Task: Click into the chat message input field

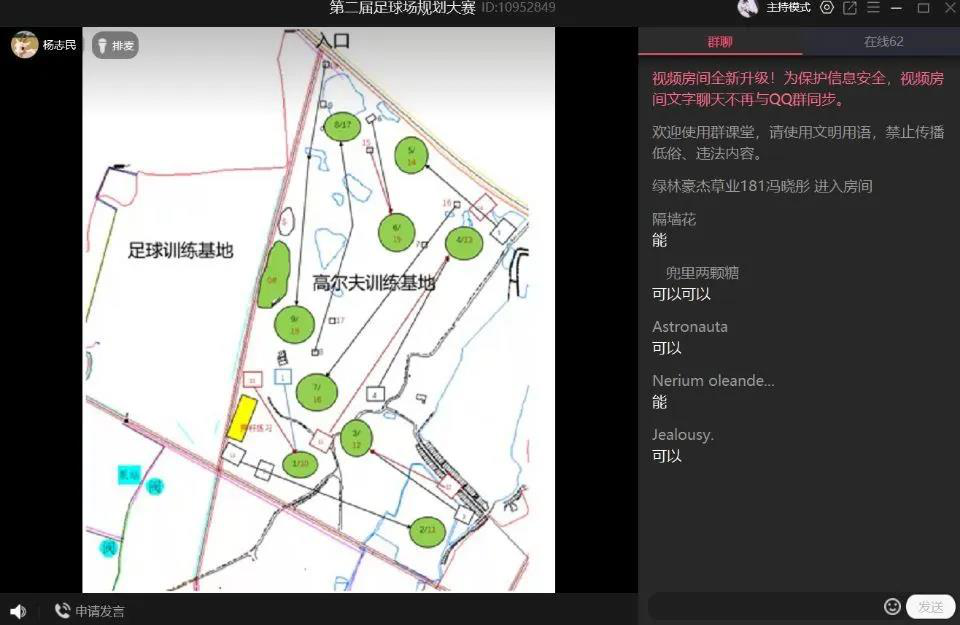Action: (x=765, y=607)
